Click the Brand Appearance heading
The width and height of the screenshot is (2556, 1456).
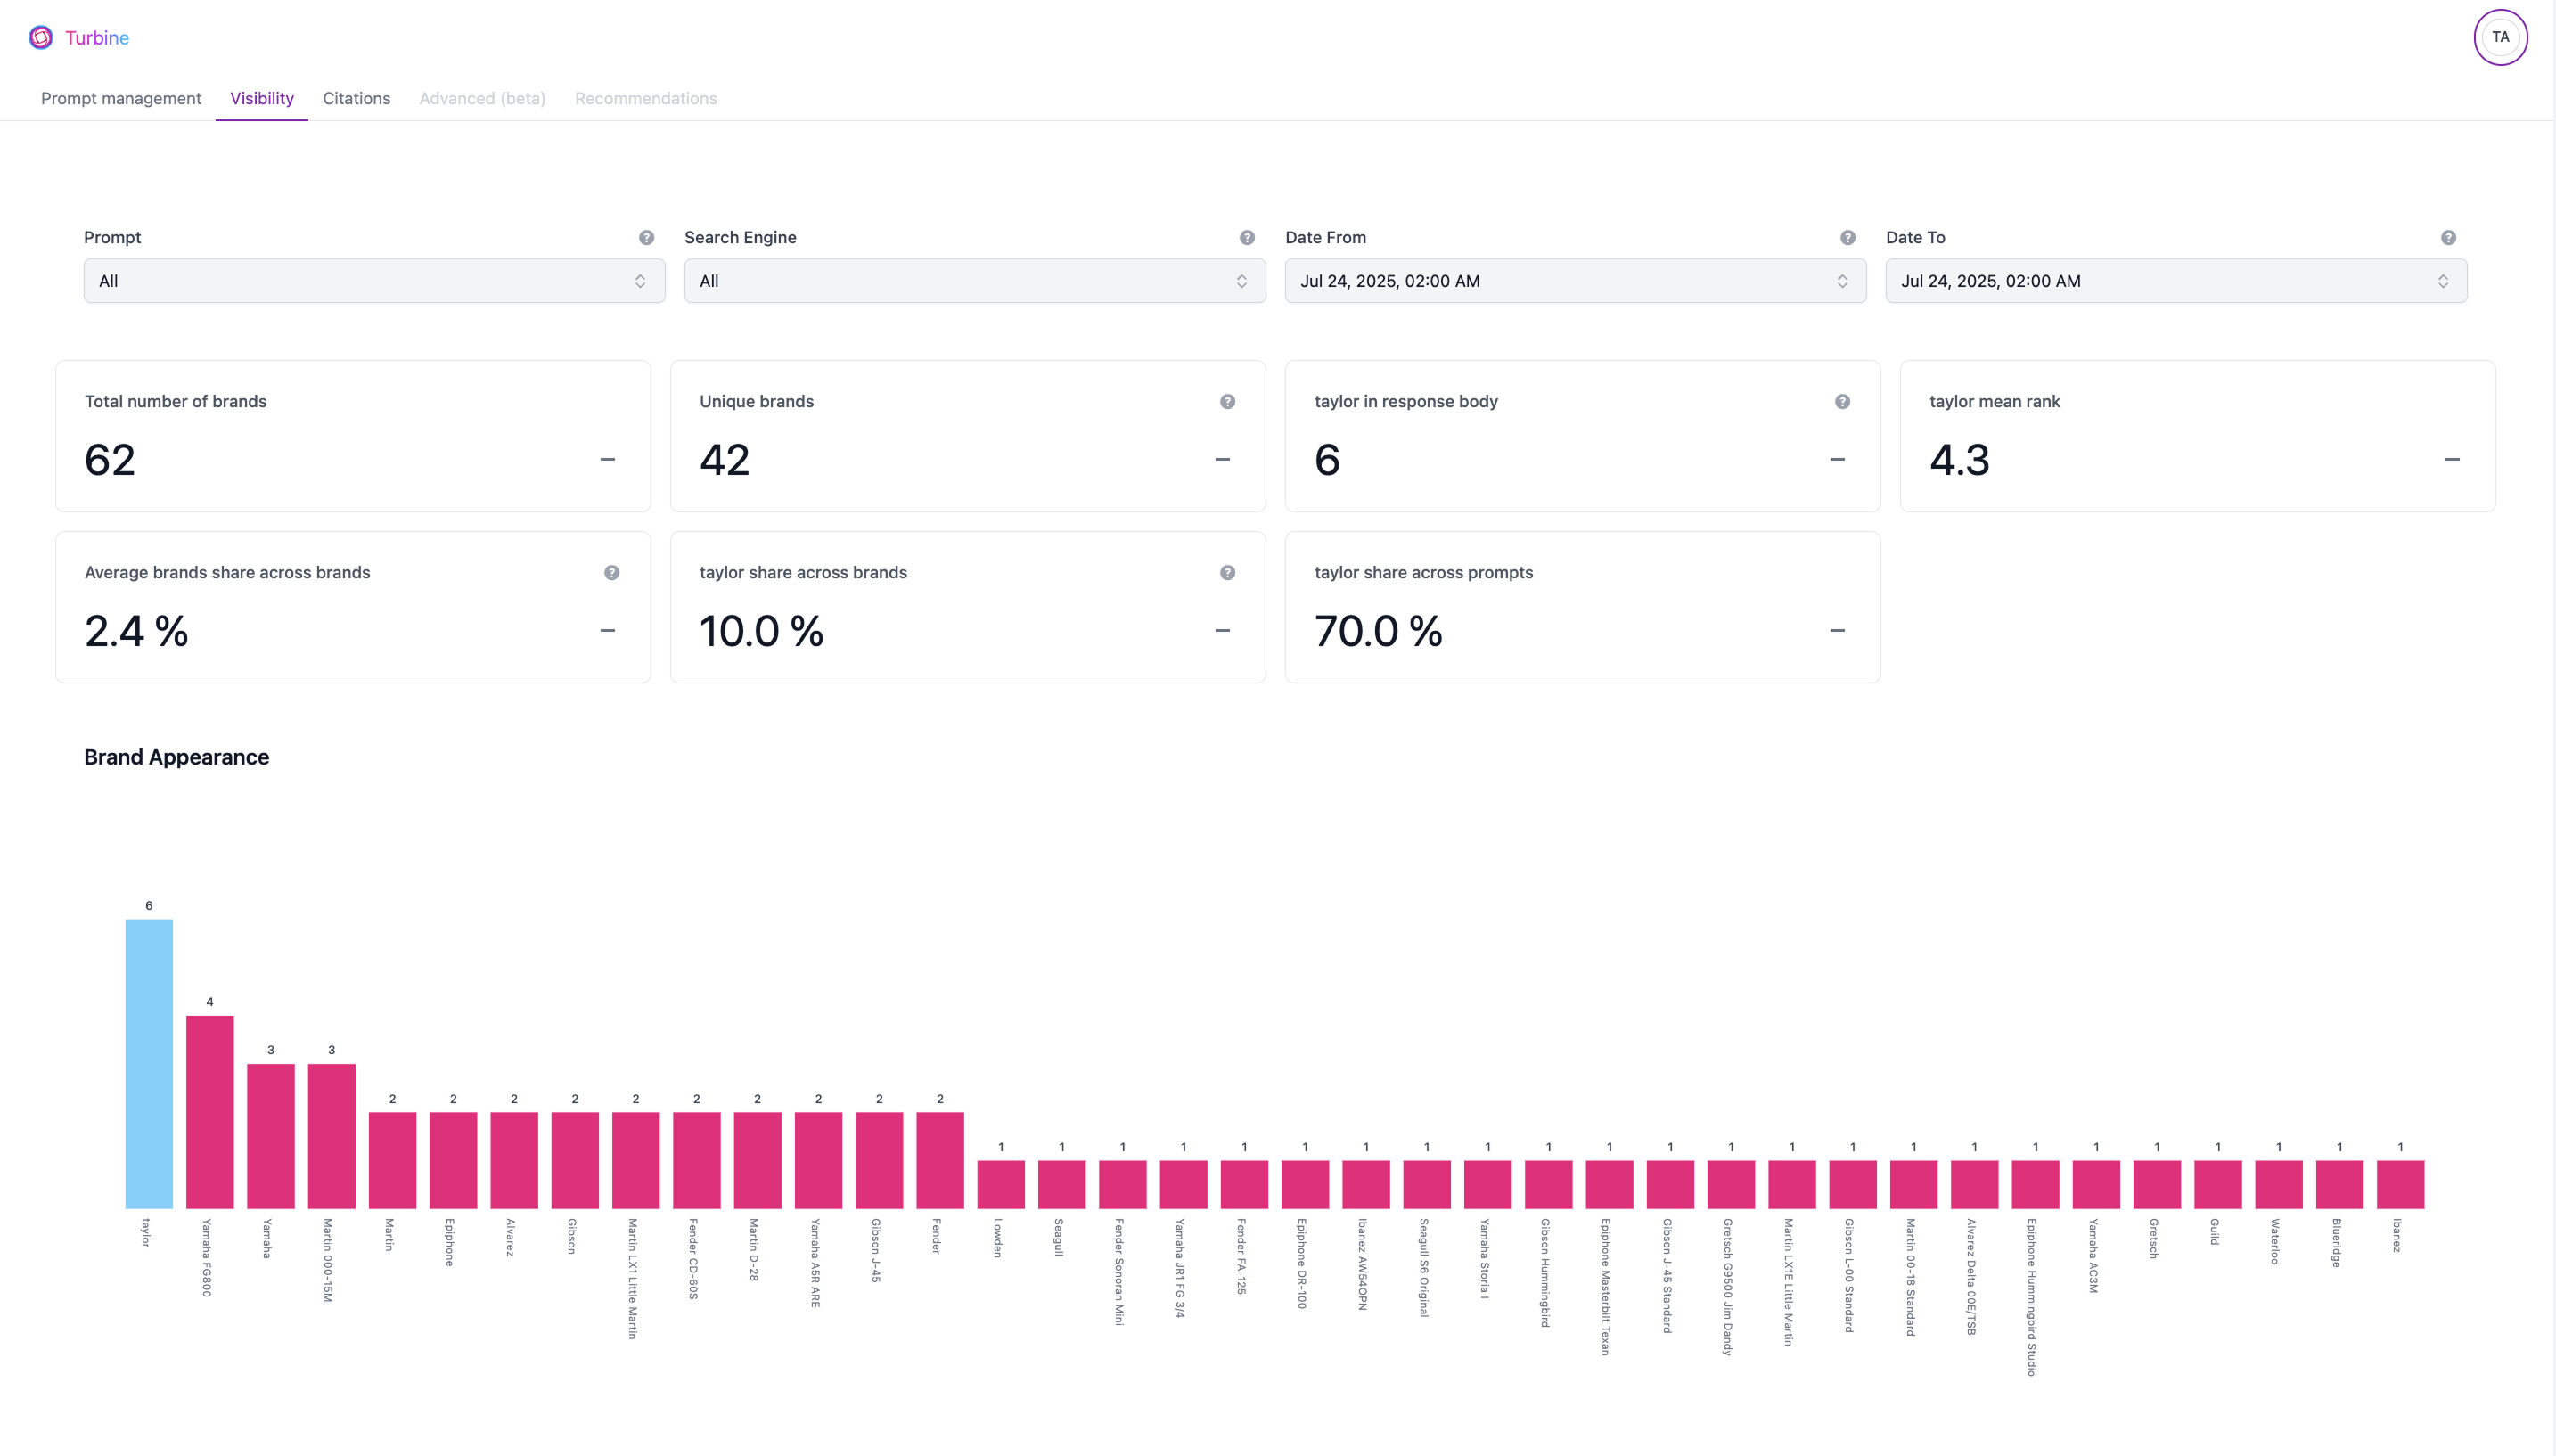tap(176, 757)
